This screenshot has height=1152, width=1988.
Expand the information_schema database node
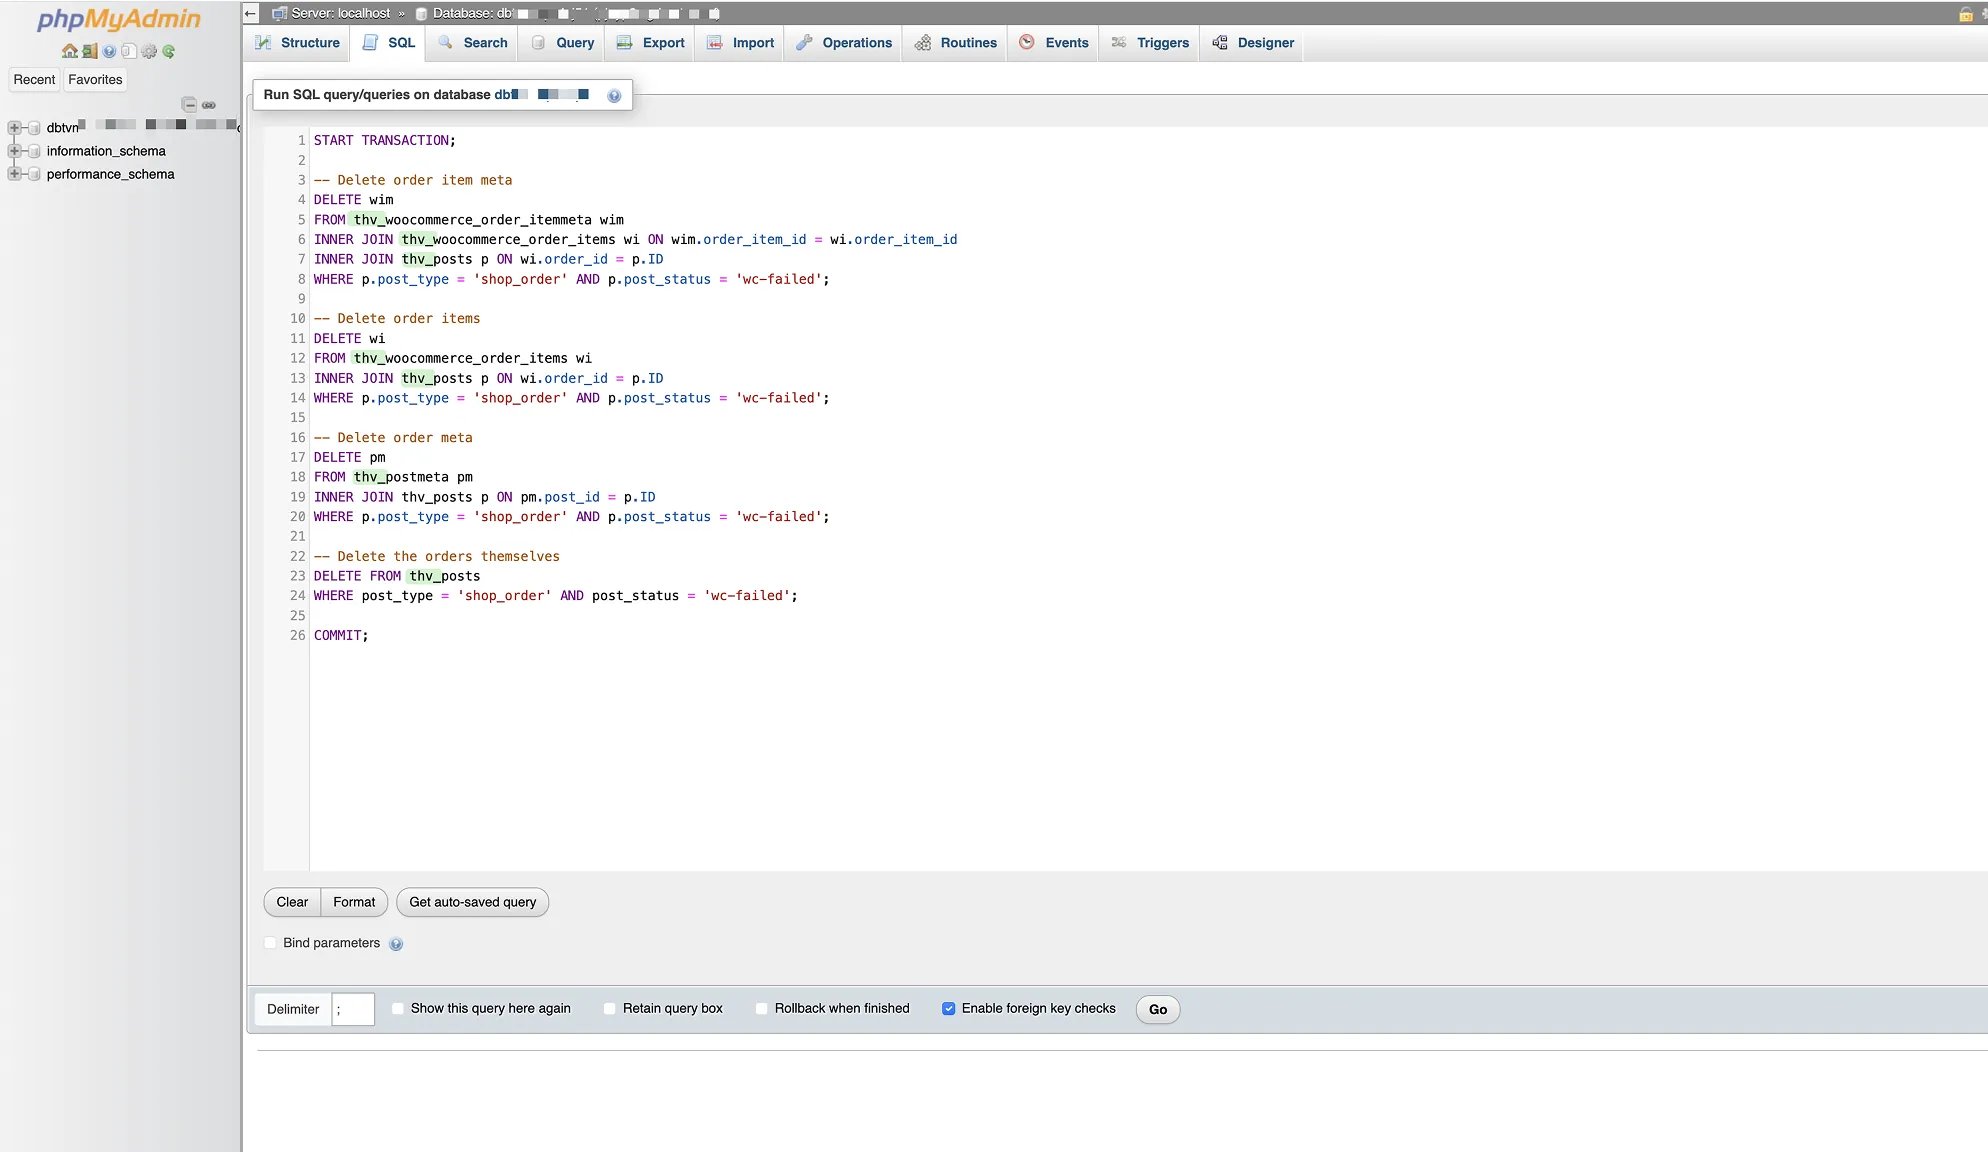point(14,151)
